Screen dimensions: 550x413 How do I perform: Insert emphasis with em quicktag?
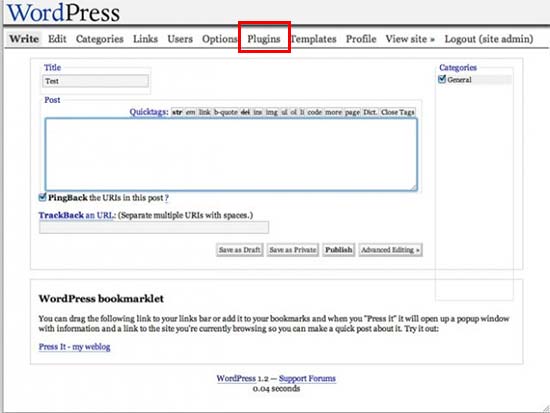(x=190, y=112)
